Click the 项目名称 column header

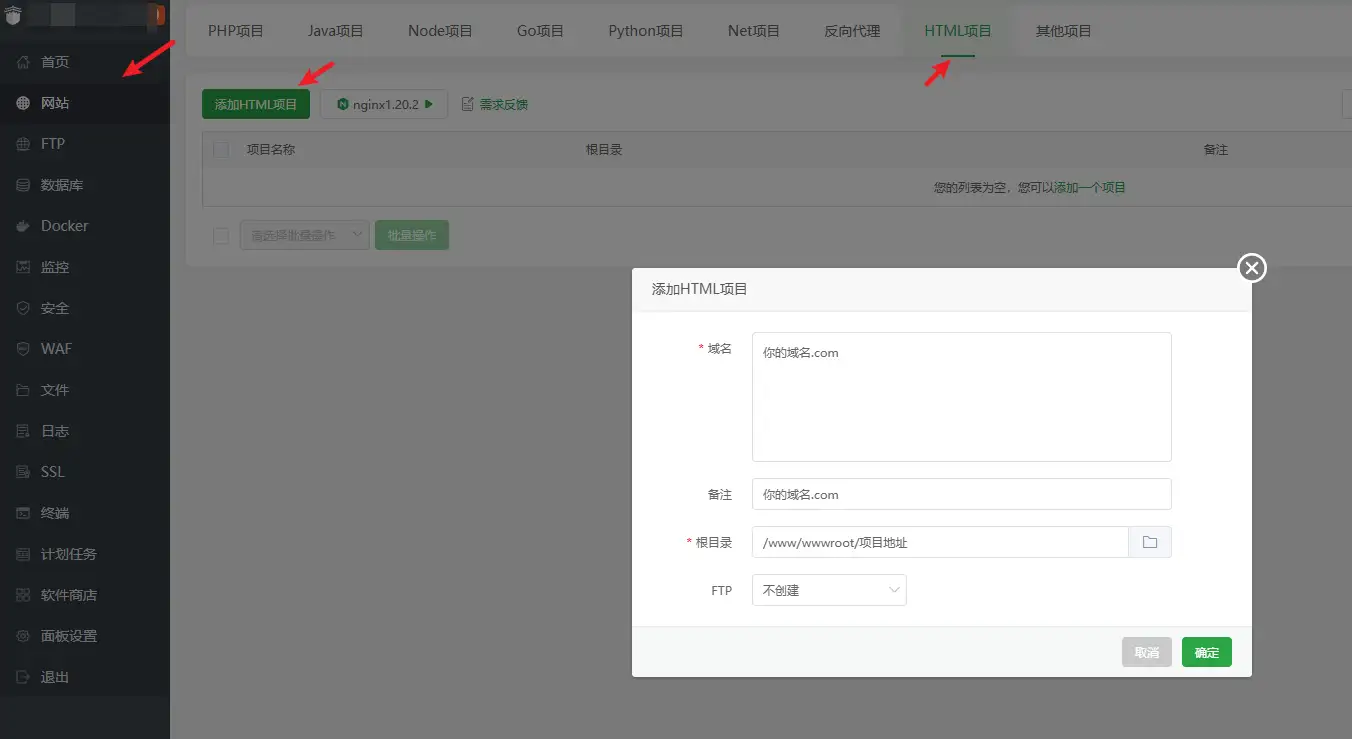pos(271,149)
